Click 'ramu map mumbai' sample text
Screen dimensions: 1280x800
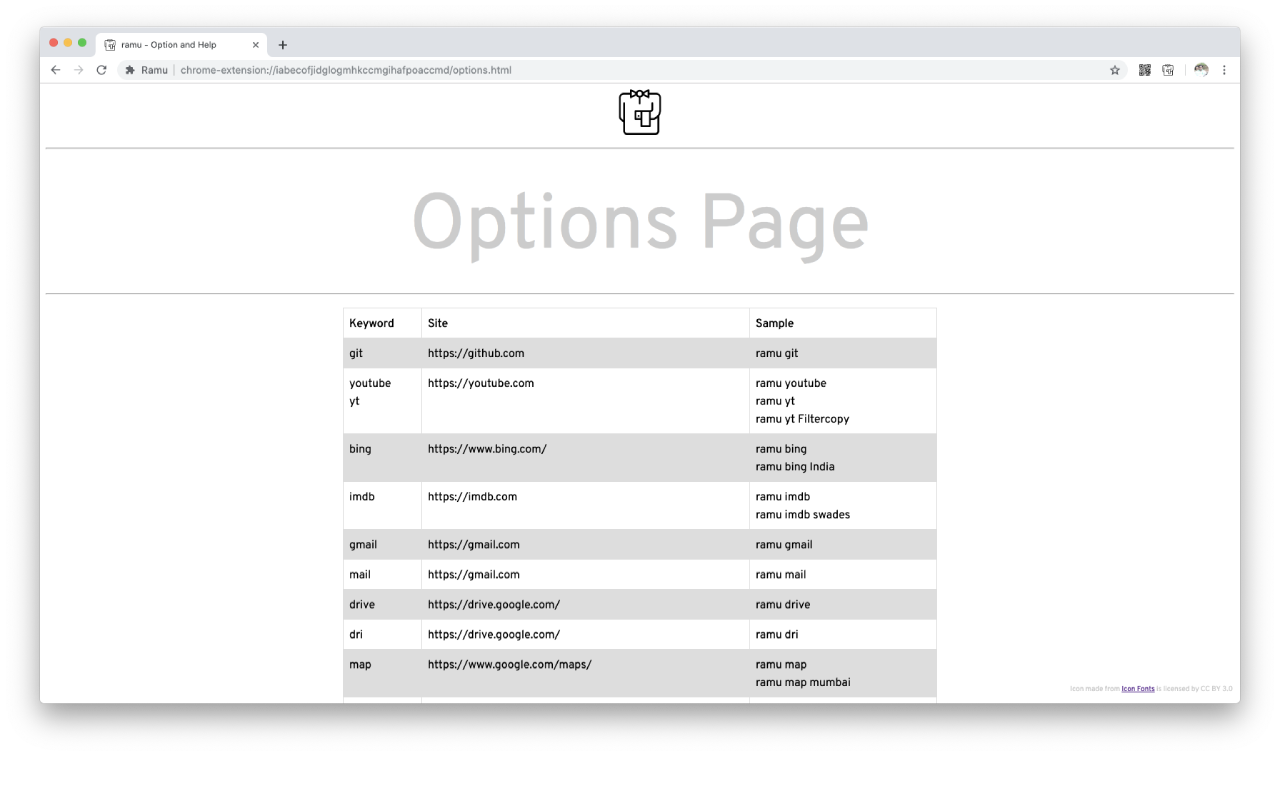coord(803,683)
